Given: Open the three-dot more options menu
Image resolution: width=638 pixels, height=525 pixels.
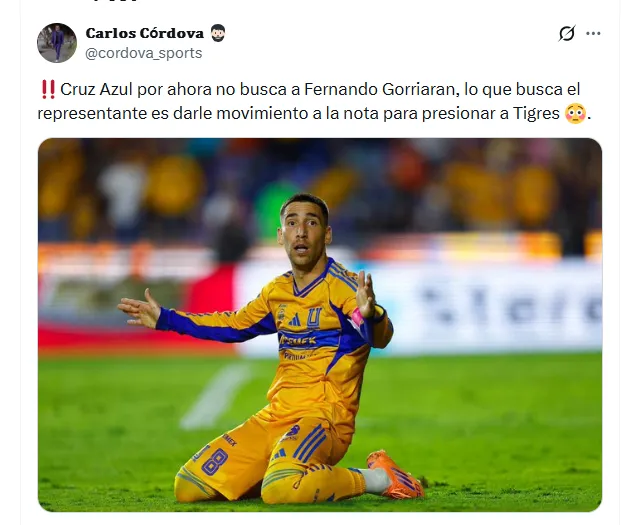Looking at the screenshot, I should 593,33.
